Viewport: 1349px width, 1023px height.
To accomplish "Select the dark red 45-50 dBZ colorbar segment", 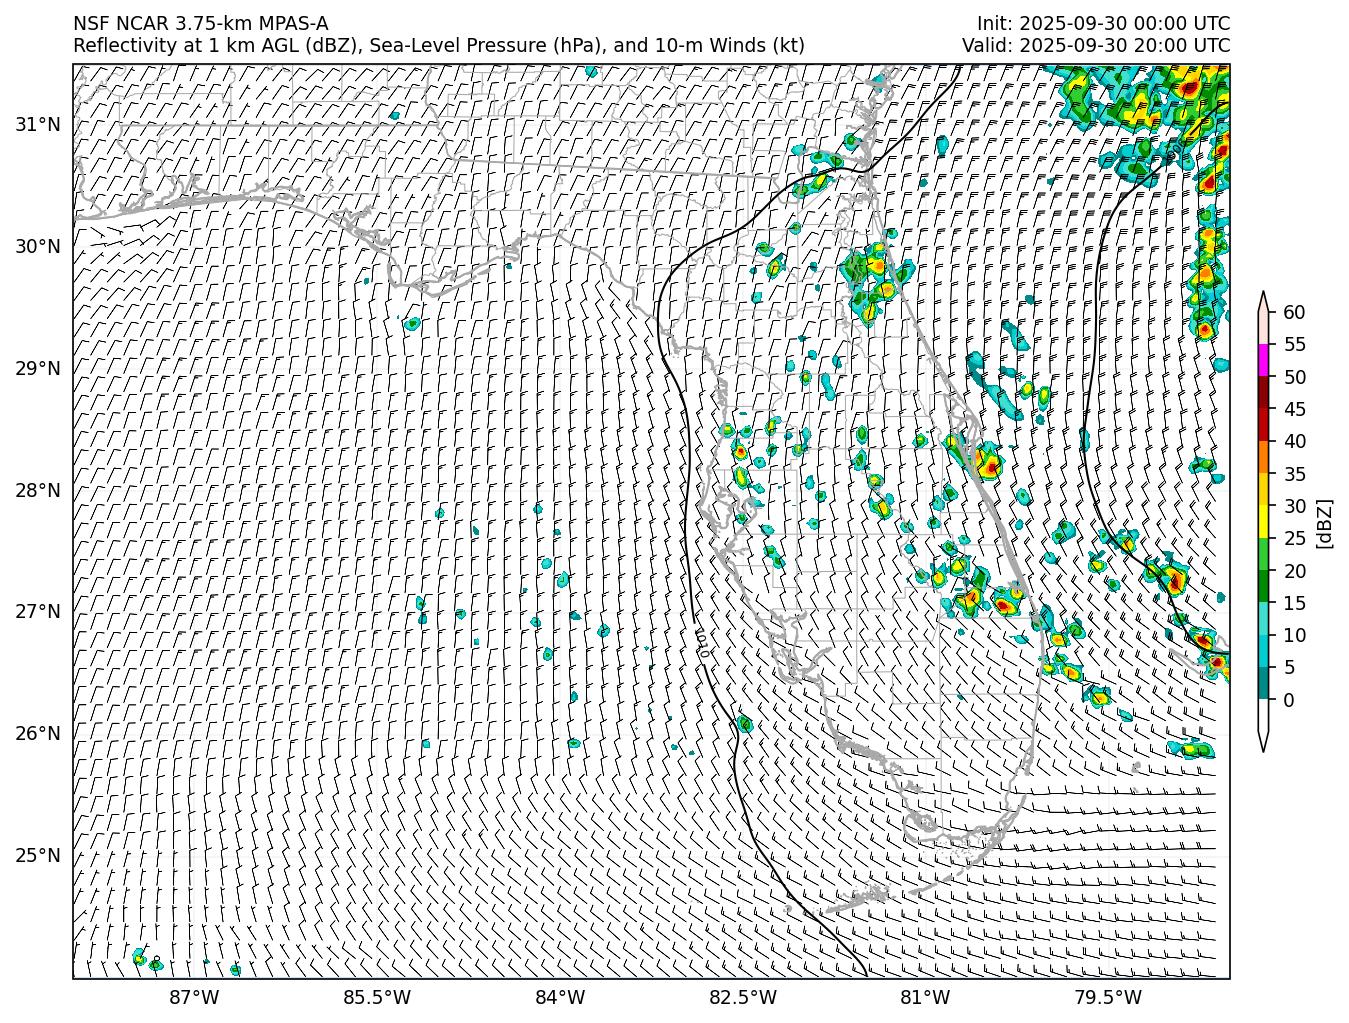I will tap(1263, 392).
